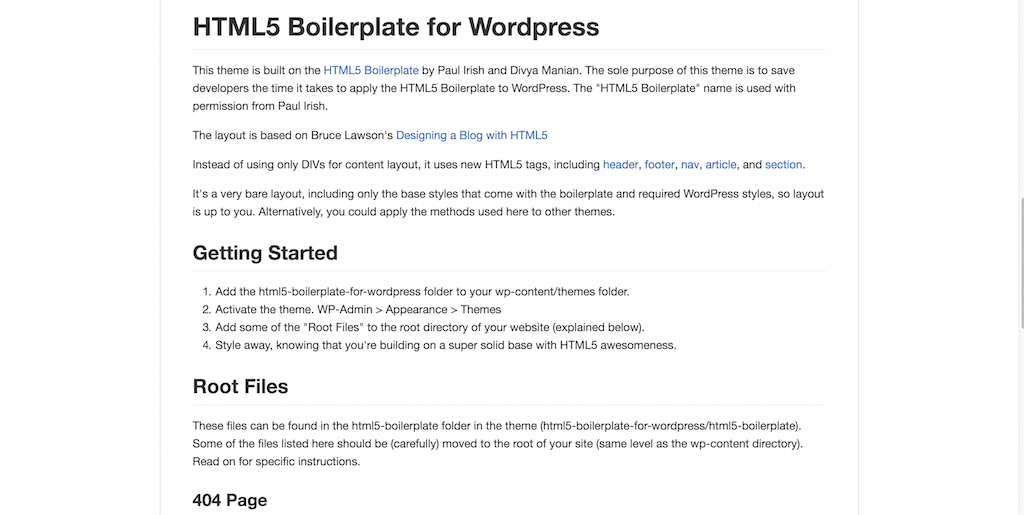Follow the article tag link
Viewport: 1024px width, 515px height.
tap(720, 164)
